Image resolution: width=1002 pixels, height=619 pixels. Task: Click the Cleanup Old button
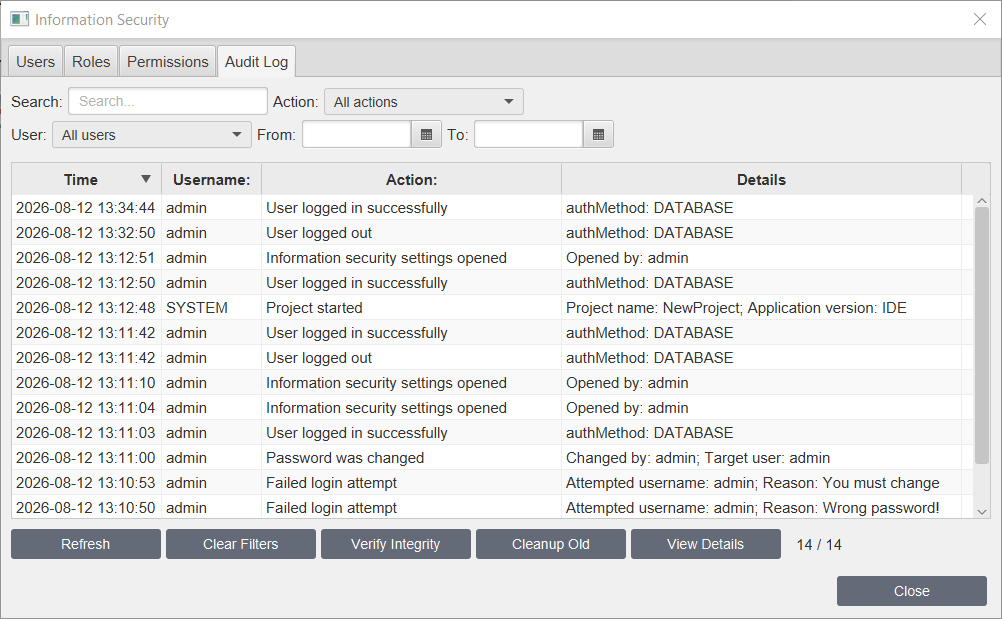551,544
